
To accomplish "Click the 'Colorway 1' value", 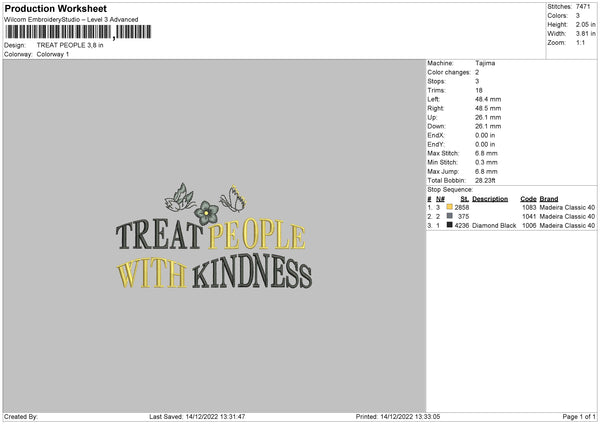I will click(x=53, y=54).
